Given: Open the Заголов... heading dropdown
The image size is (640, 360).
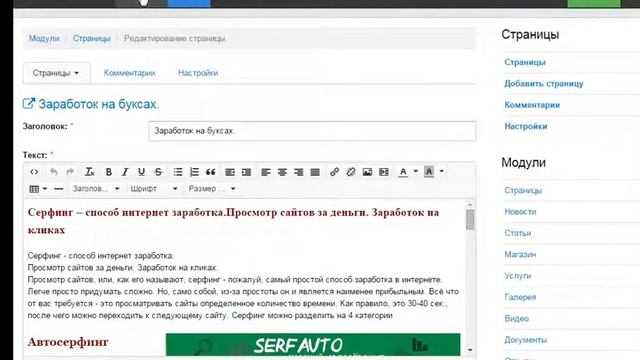Looking at the screenshot, I should (x=96, y=189).
